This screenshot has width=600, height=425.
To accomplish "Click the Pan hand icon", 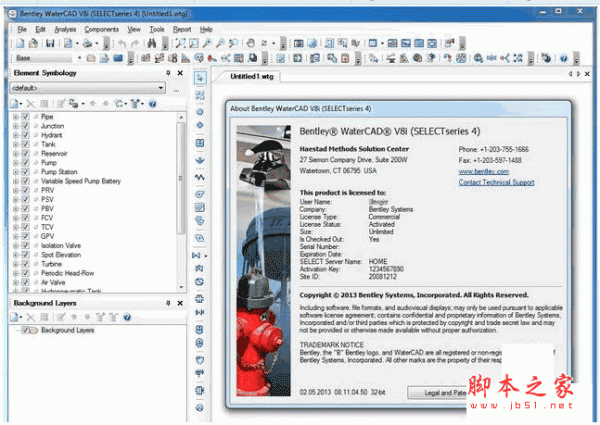I will coord(251,43).
